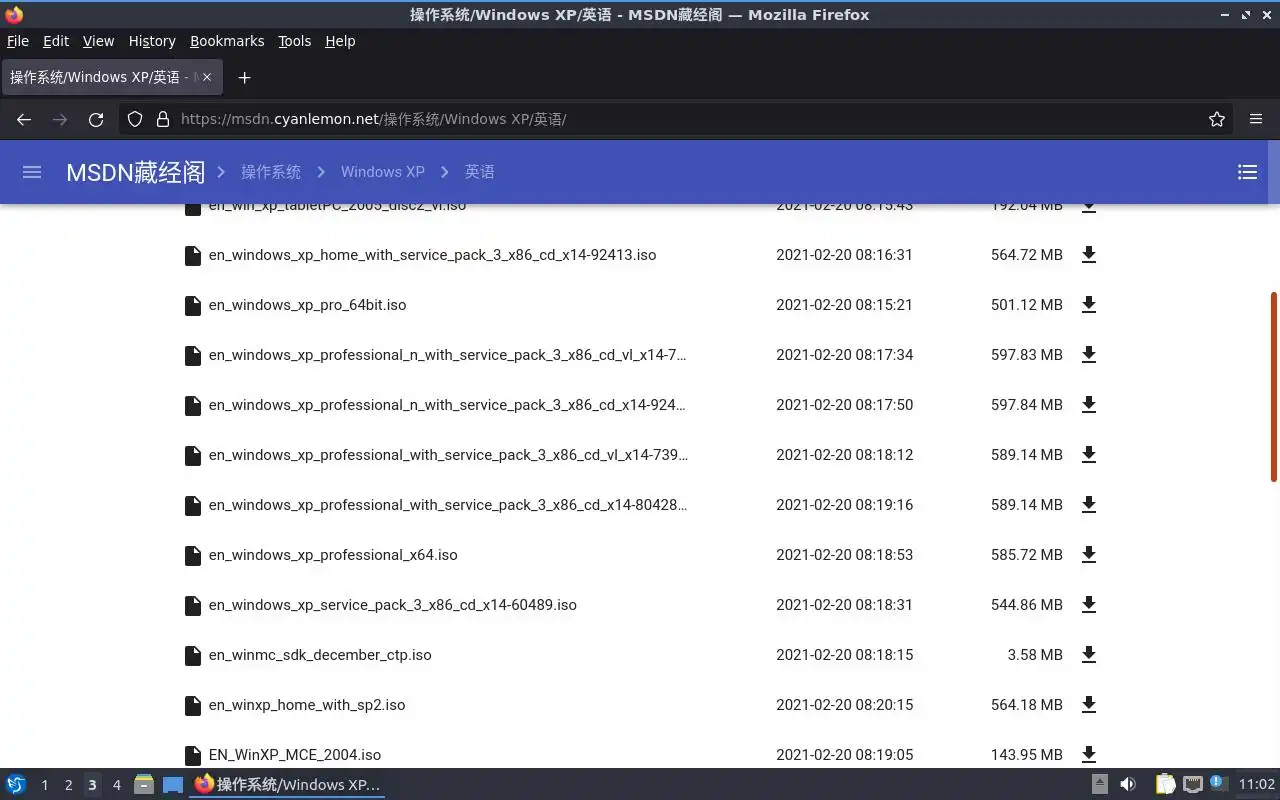Screen dimensions: 1280x800
Task: Open en_windows_xp_home_with_service_pack_3 file name
Action: (x=432, y=255)
